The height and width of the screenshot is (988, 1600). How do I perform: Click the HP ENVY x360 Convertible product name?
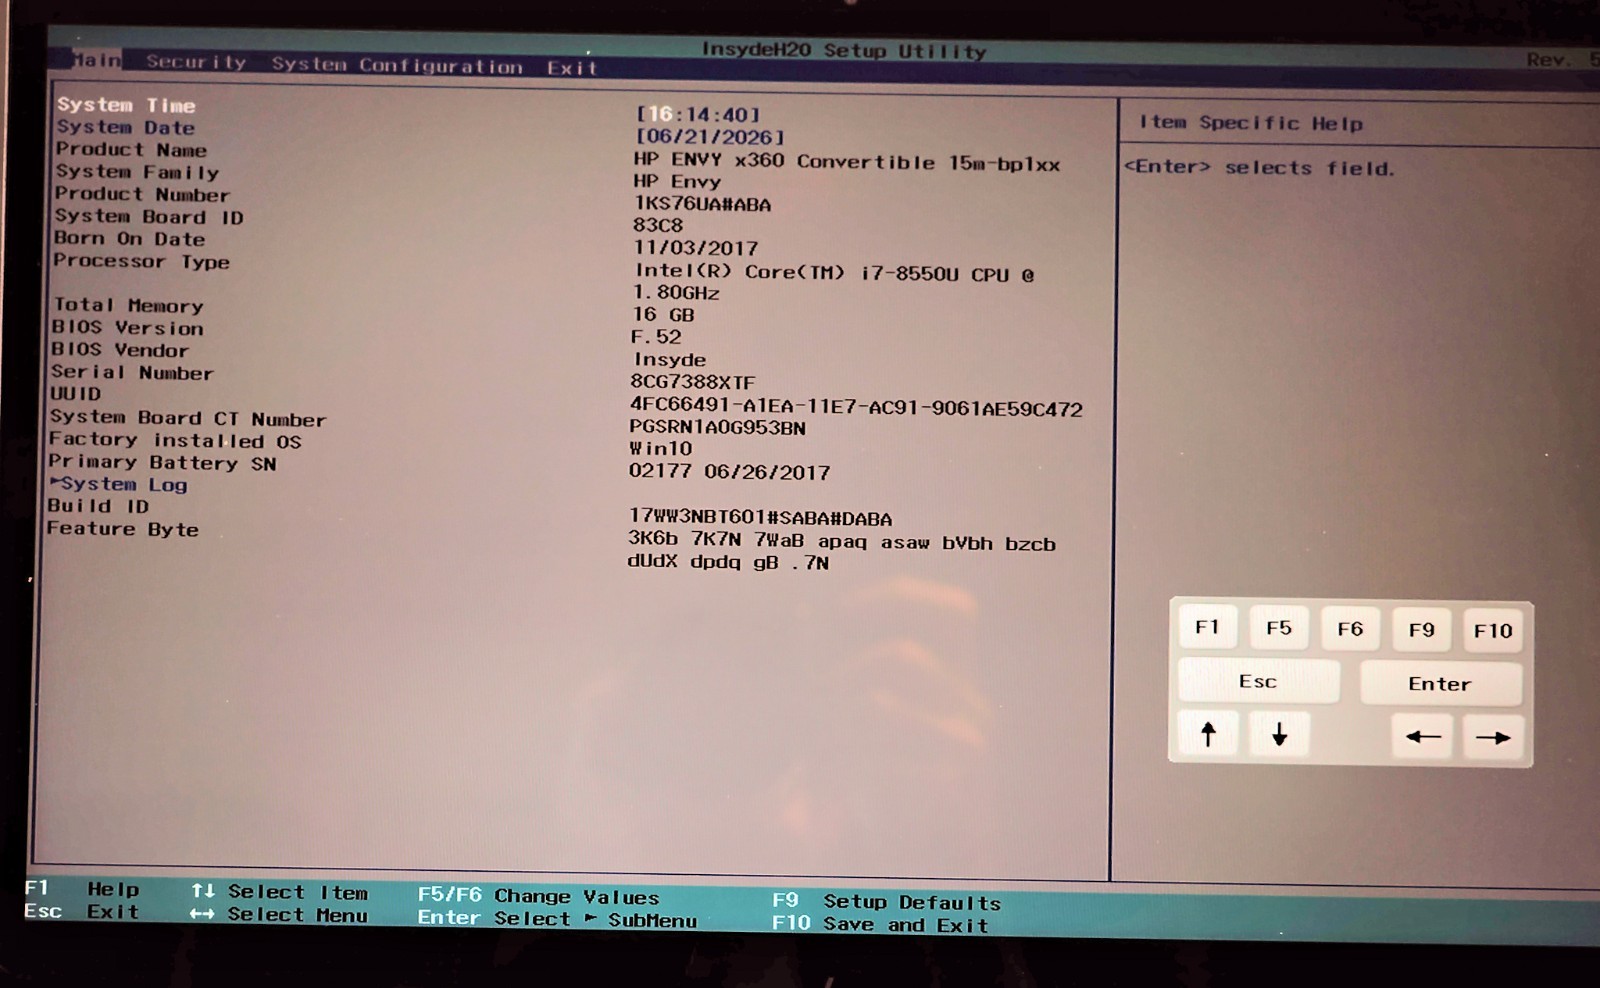pyautogui.click(x=846, y=161)
